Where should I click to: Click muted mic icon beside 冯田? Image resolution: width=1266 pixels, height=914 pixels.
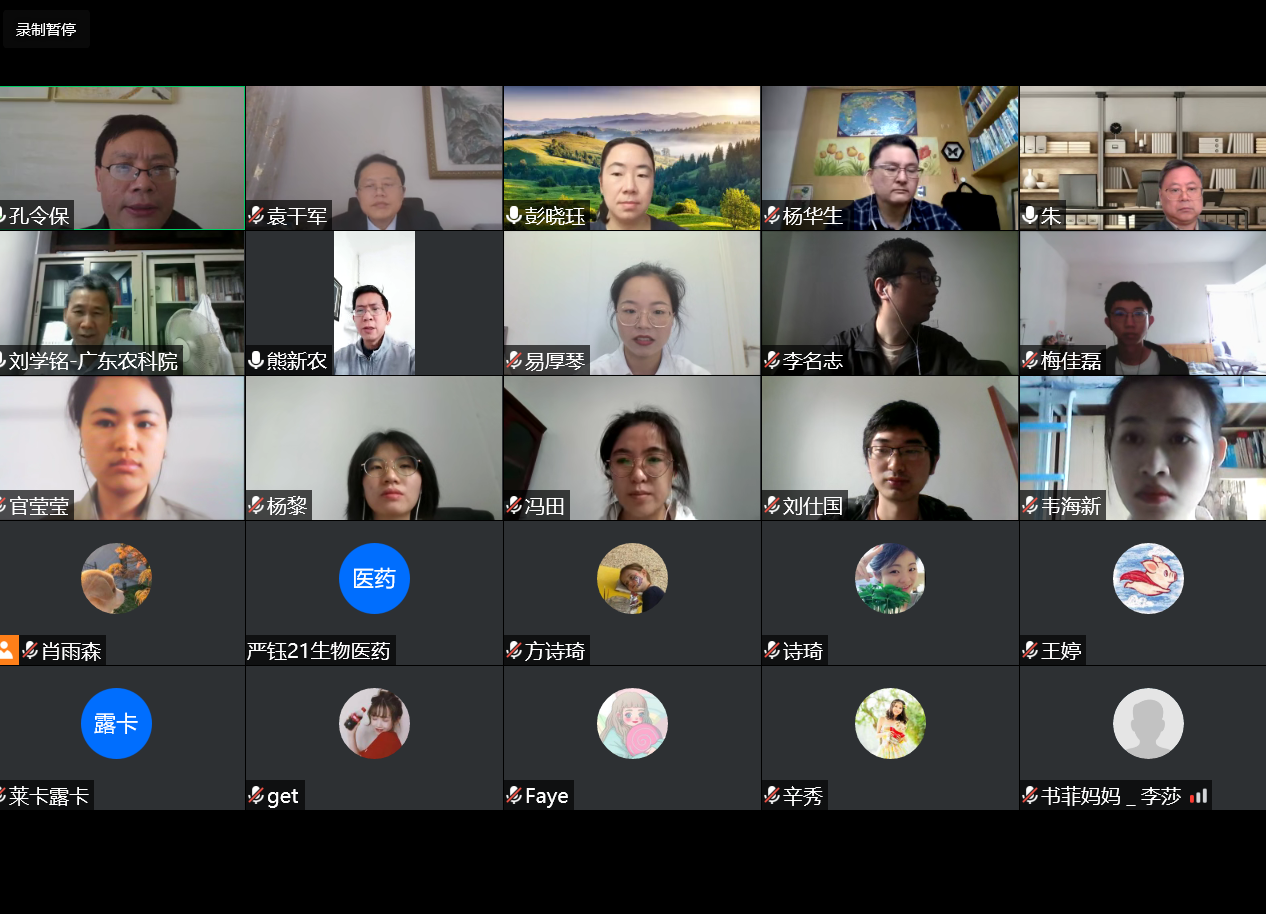pos(514,505)
